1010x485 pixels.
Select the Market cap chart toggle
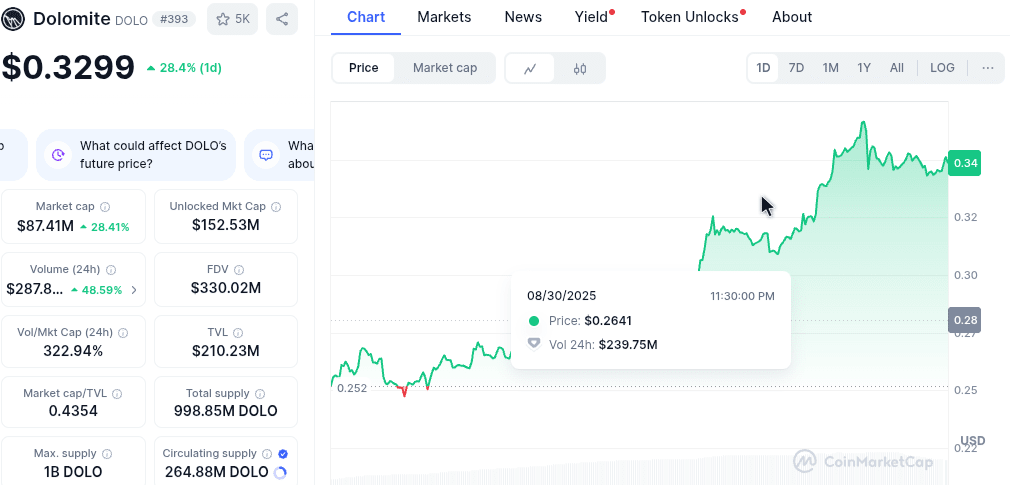[x=445, y=68]
